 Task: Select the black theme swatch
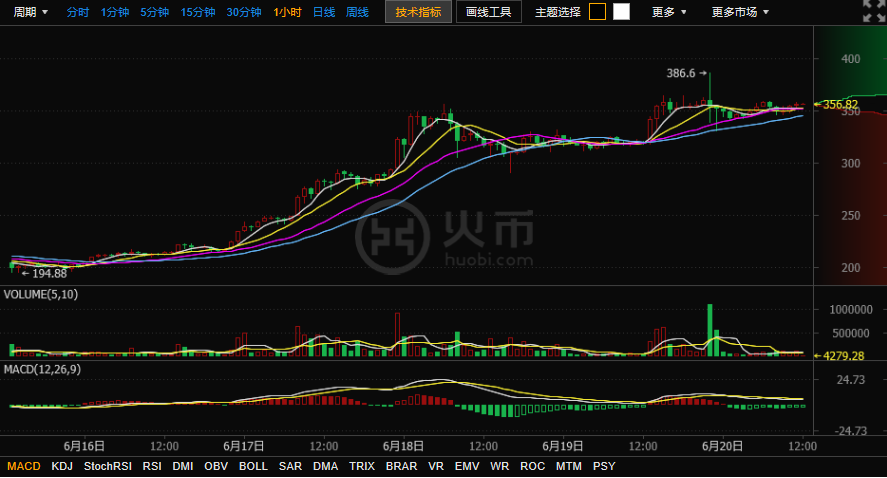coord(597,12)
